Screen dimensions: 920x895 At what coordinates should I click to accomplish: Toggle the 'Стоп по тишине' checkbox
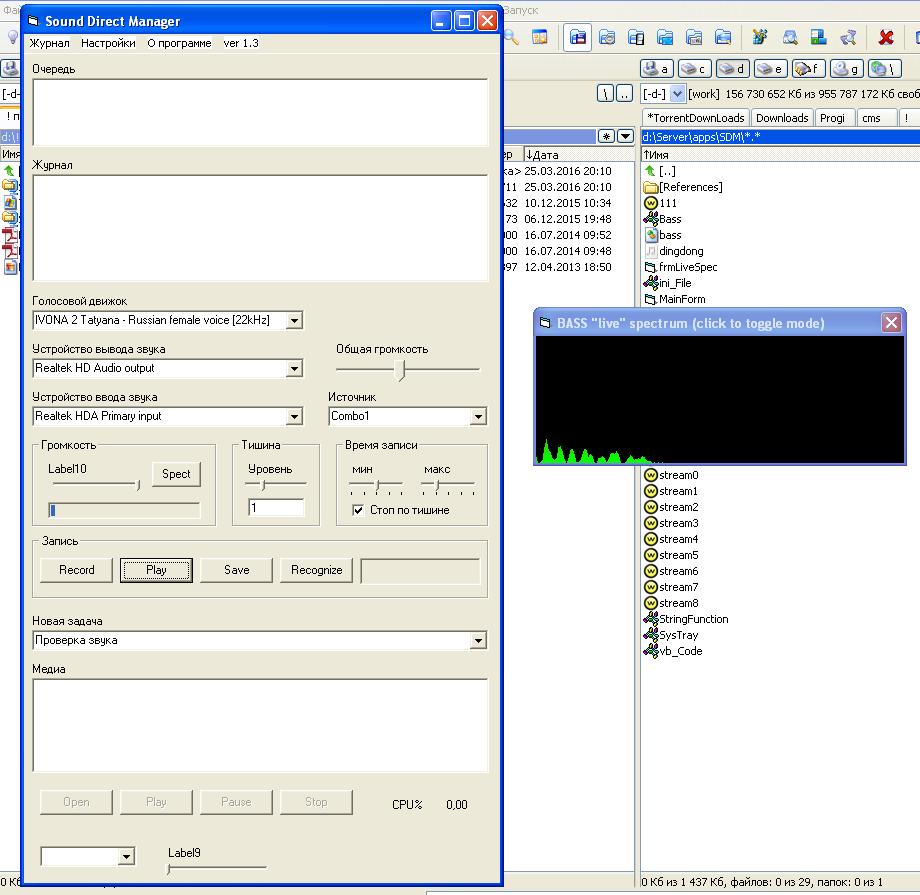click(358, 510)
